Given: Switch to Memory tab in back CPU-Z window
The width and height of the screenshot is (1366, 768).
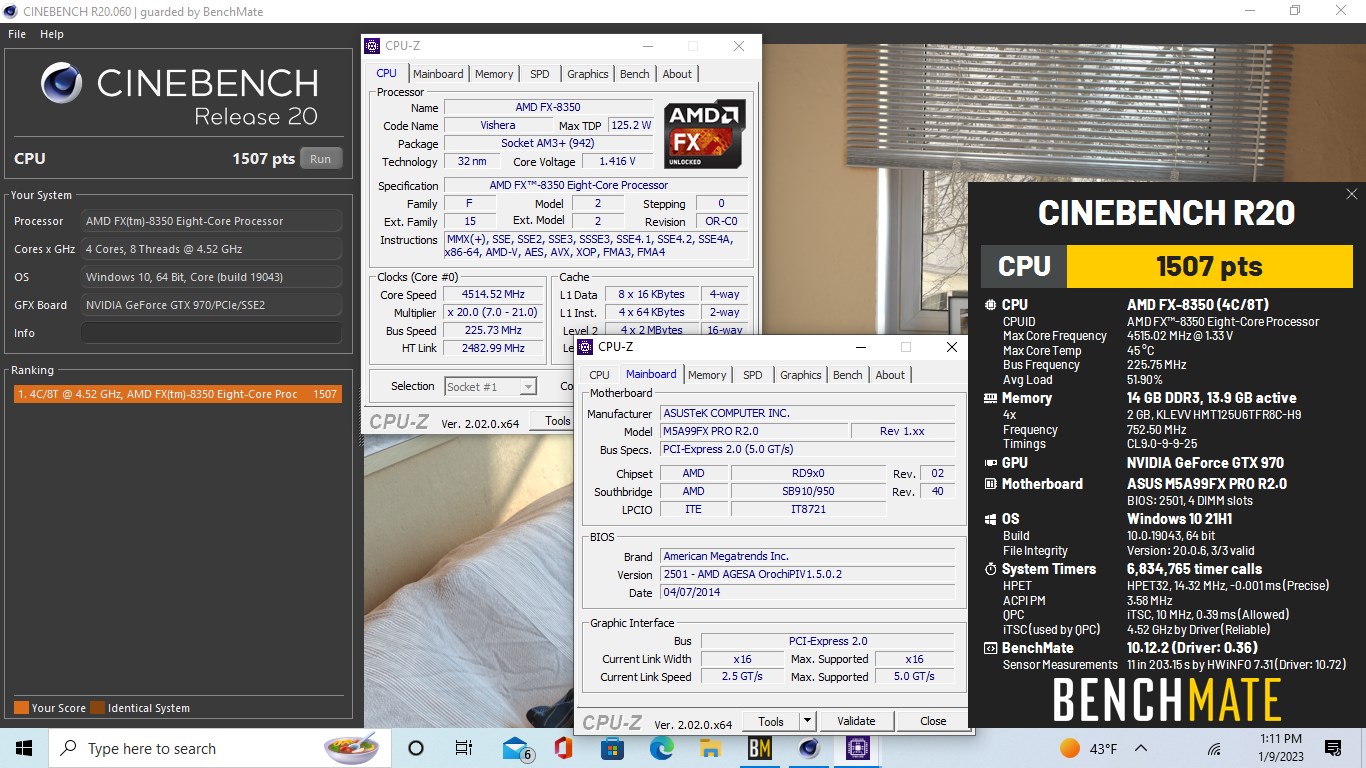Looking at the screenshot, I should (494, 74).
